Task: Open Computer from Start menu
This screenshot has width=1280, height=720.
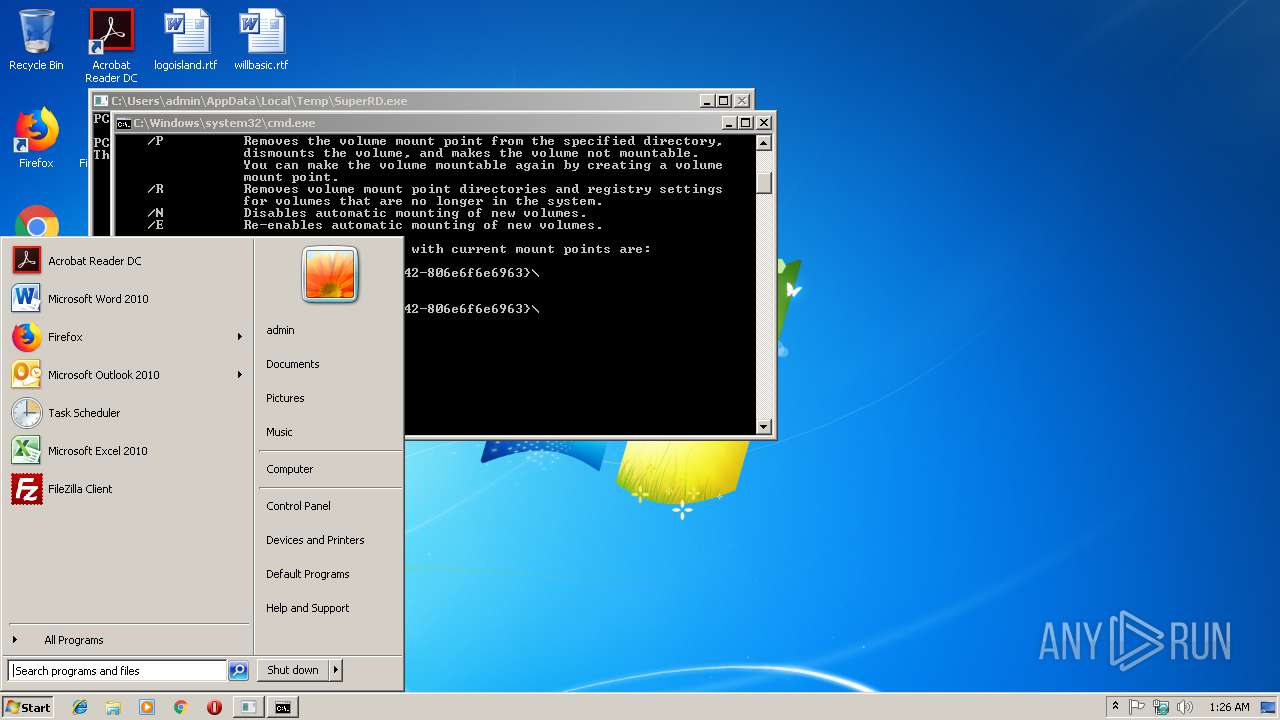Action: [x=330, y=469]
